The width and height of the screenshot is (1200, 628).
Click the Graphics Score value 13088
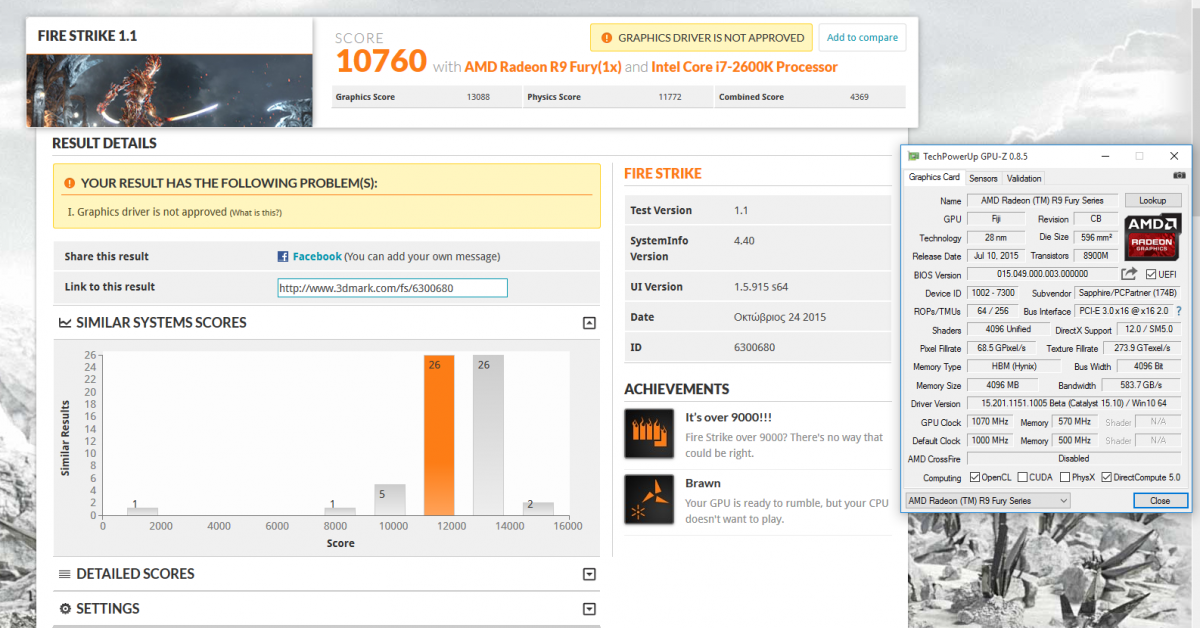479,97
